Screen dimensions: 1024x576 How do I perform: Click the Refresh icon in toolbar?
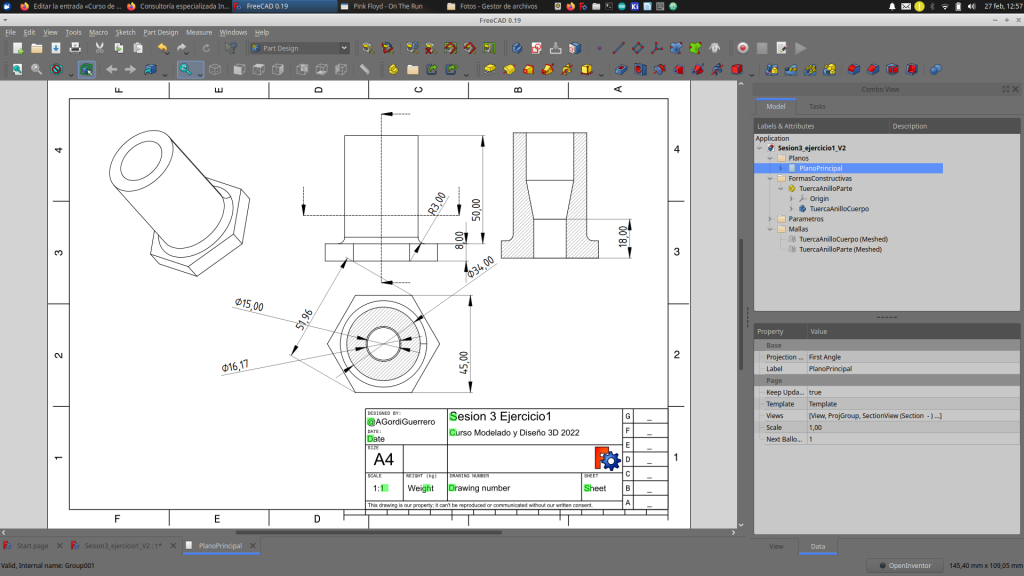207,48
